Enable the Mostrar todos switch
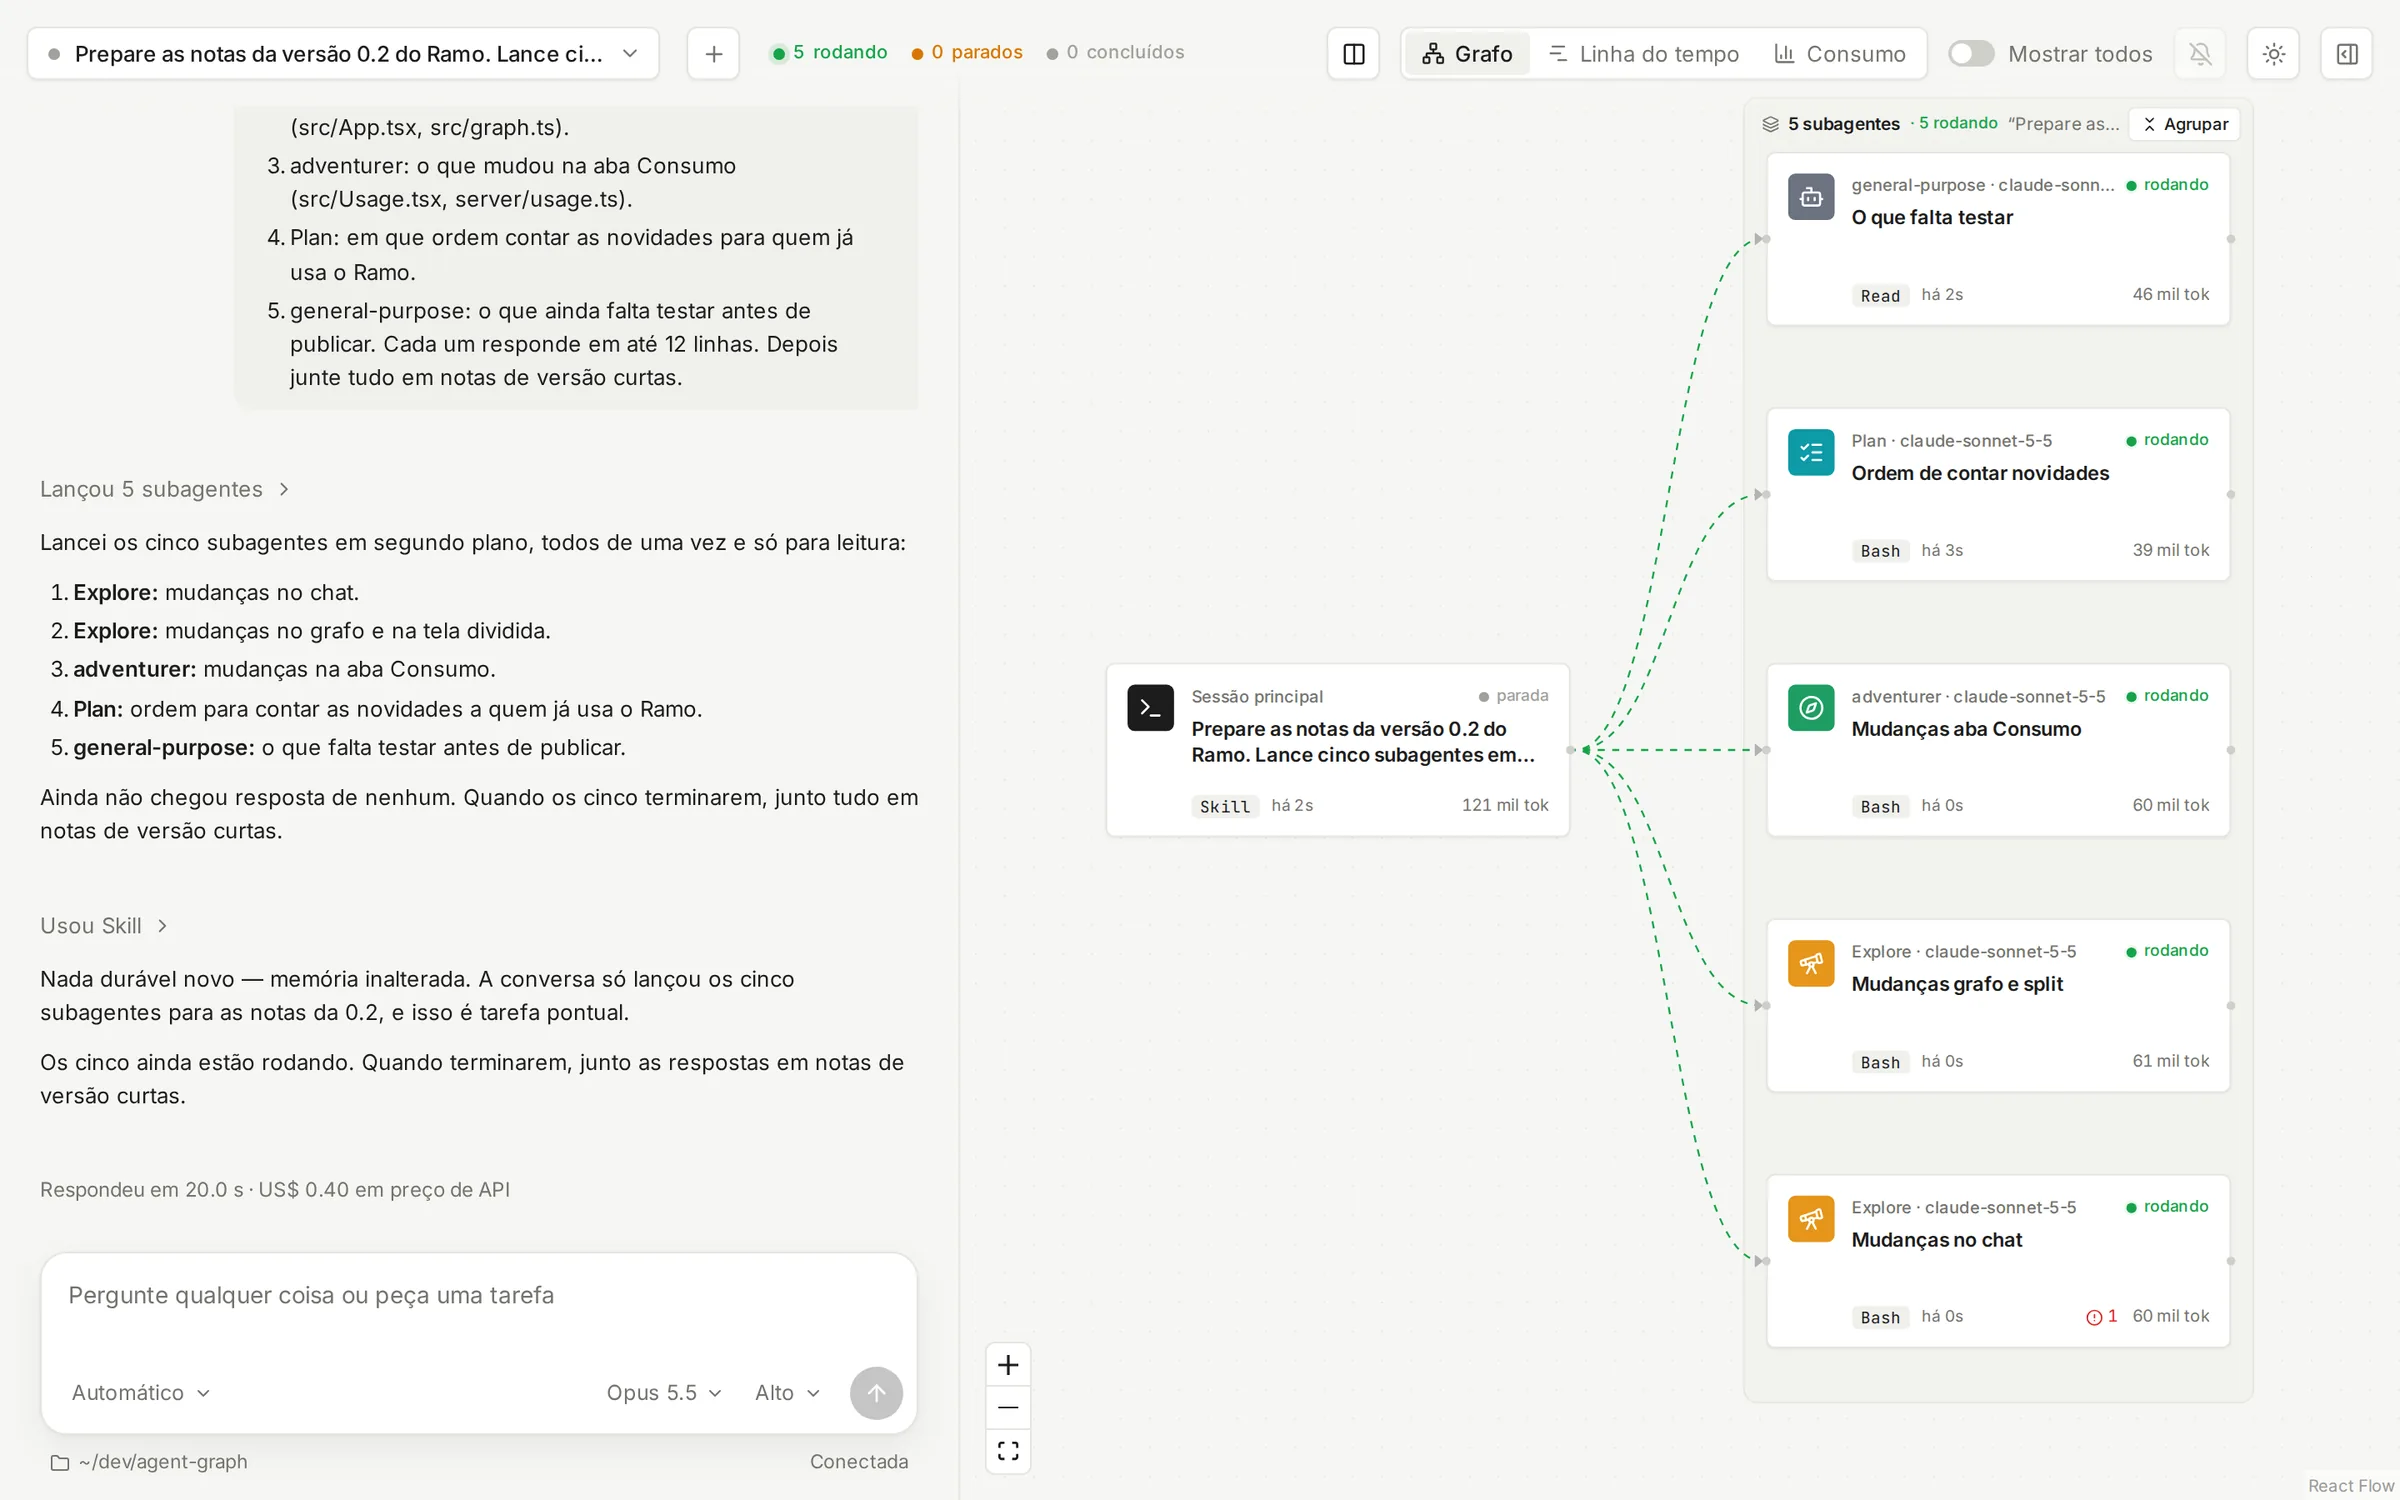Image resolution: width=2400 pixels, height=1500 pixels. click(1971, 54)
